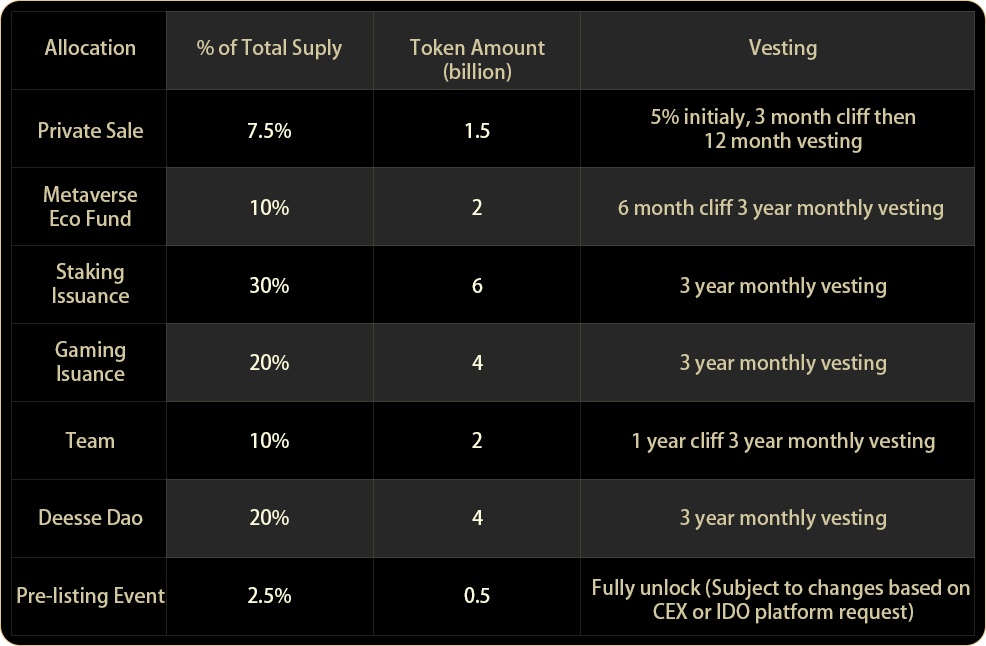
Task: Select the 1.5 token amount cell
Action: point(477,130)
